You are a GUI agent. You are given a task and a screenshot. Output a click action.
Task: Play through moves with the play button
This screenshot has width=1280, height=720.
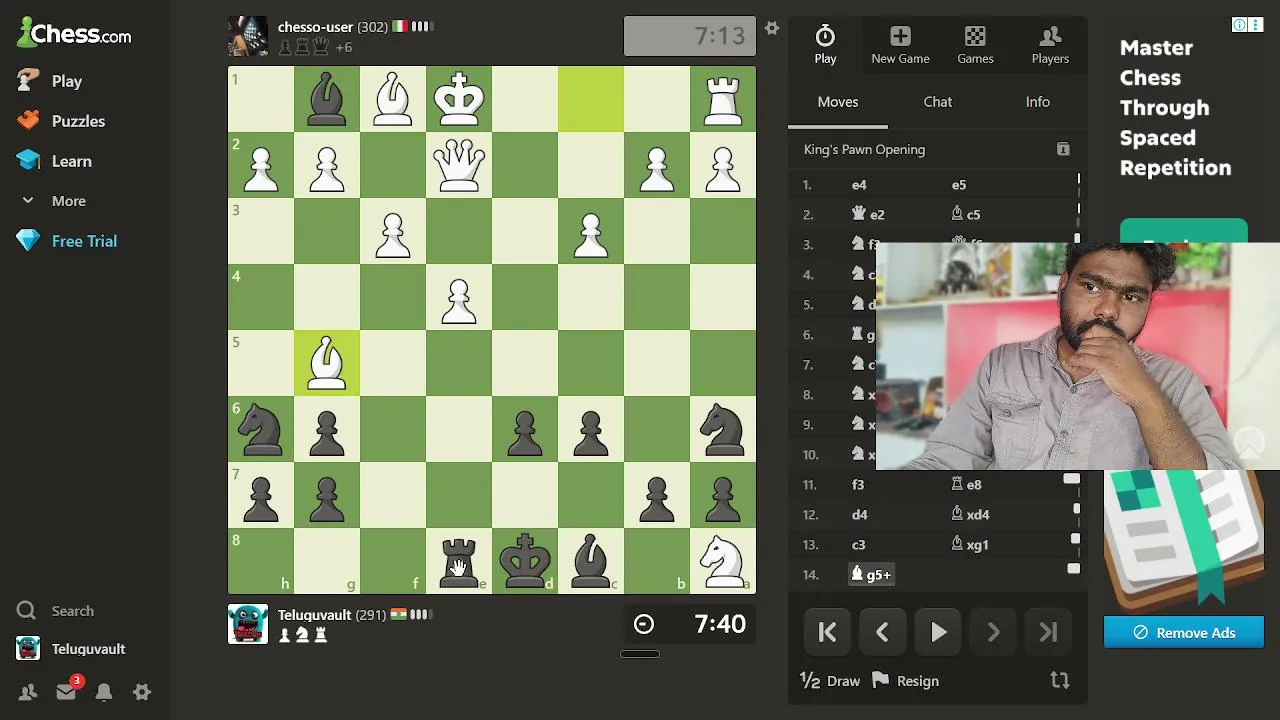point(938,632)
